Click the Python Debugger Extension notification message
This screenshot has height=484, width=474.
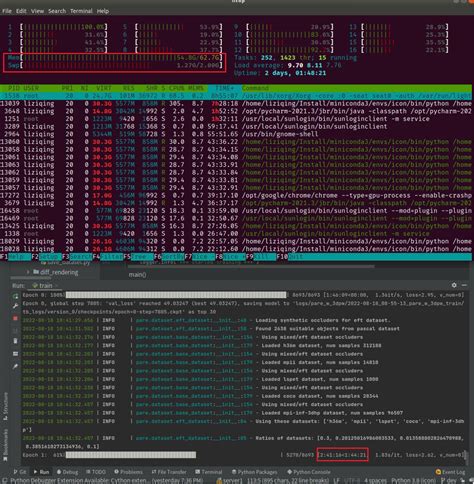(x=106, y=481)
